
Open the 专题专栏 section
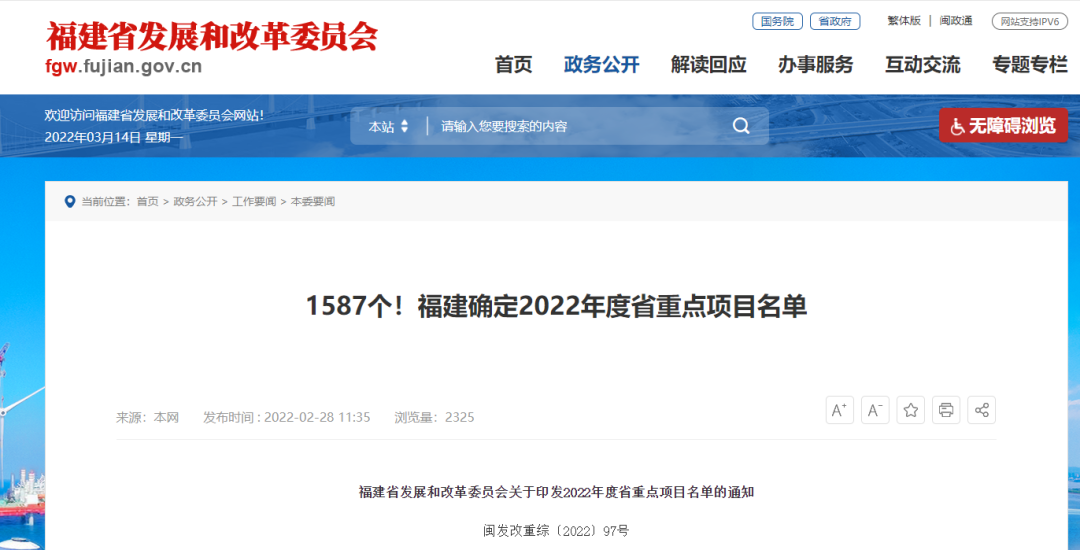(x=1029, y=65)
